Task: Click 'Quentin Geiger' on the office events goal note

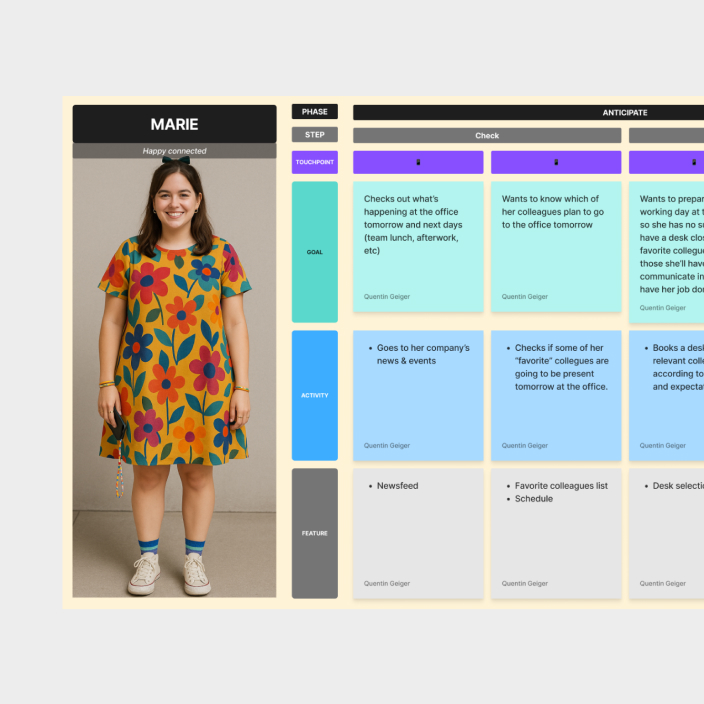Action: coord(387,297)
